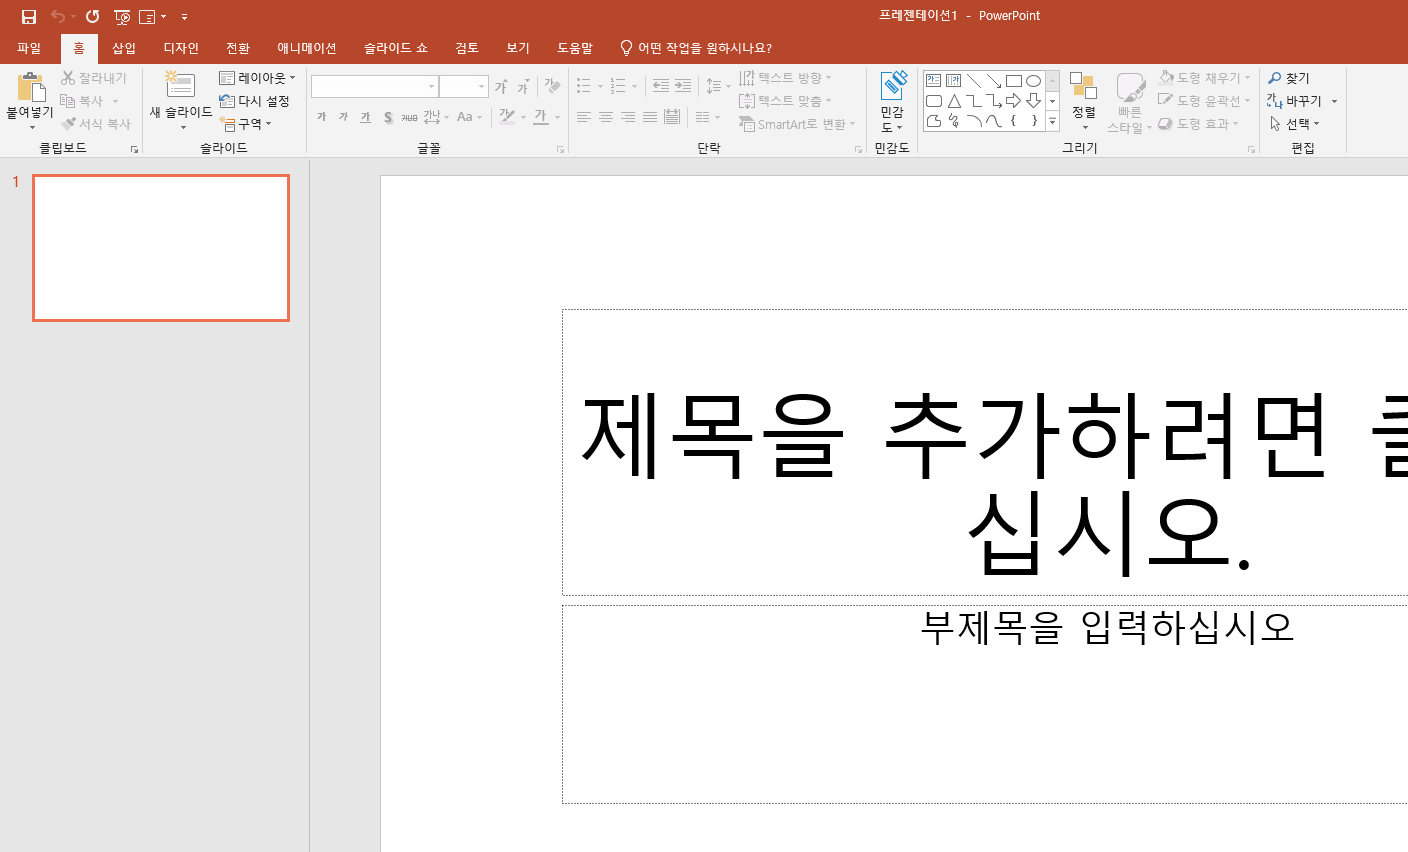Click the Sensitivity (민감도) label icon
Screen dimensions: 1408x852
[892, 86]
